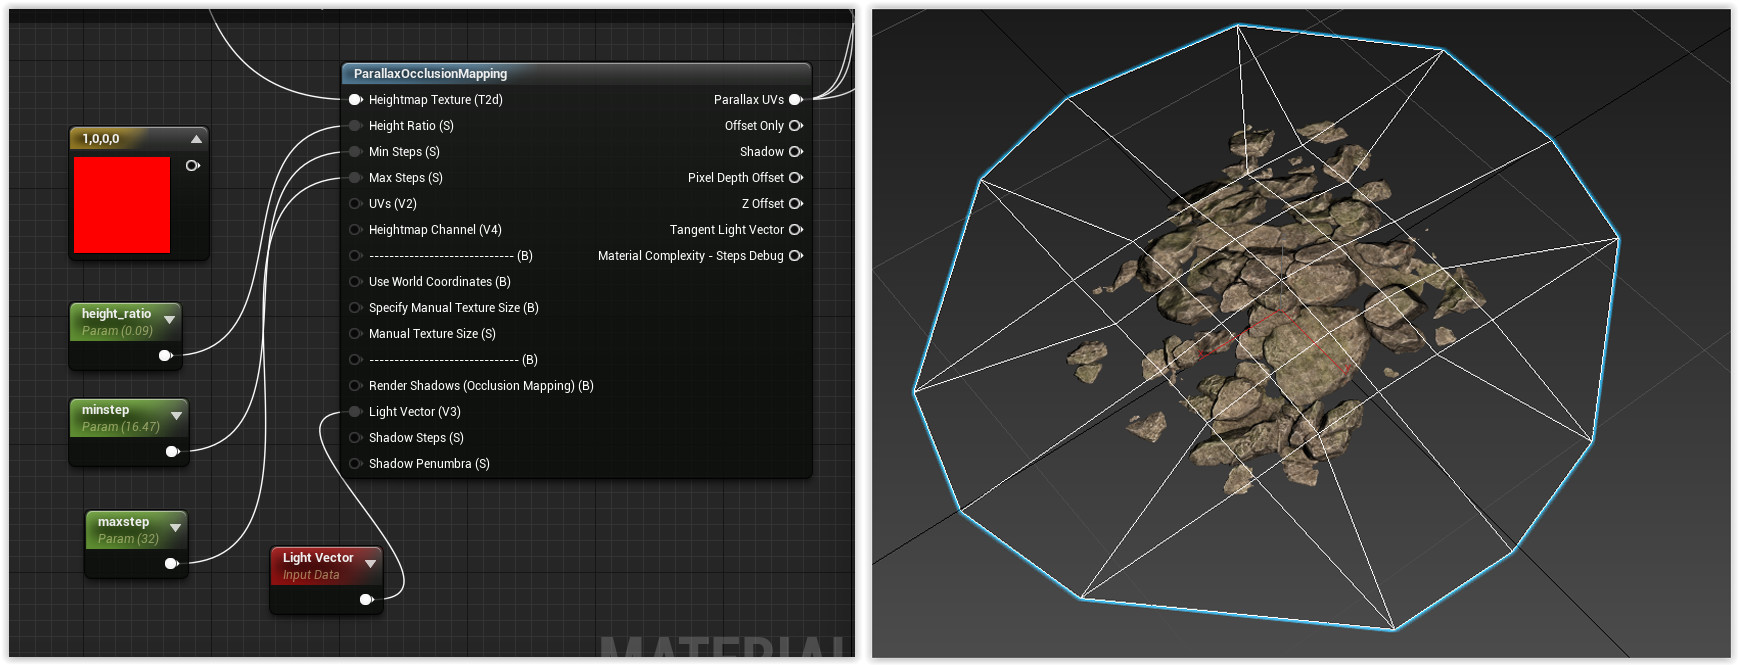
Task: Click the red color preview swatch
Action: [122, 205]
